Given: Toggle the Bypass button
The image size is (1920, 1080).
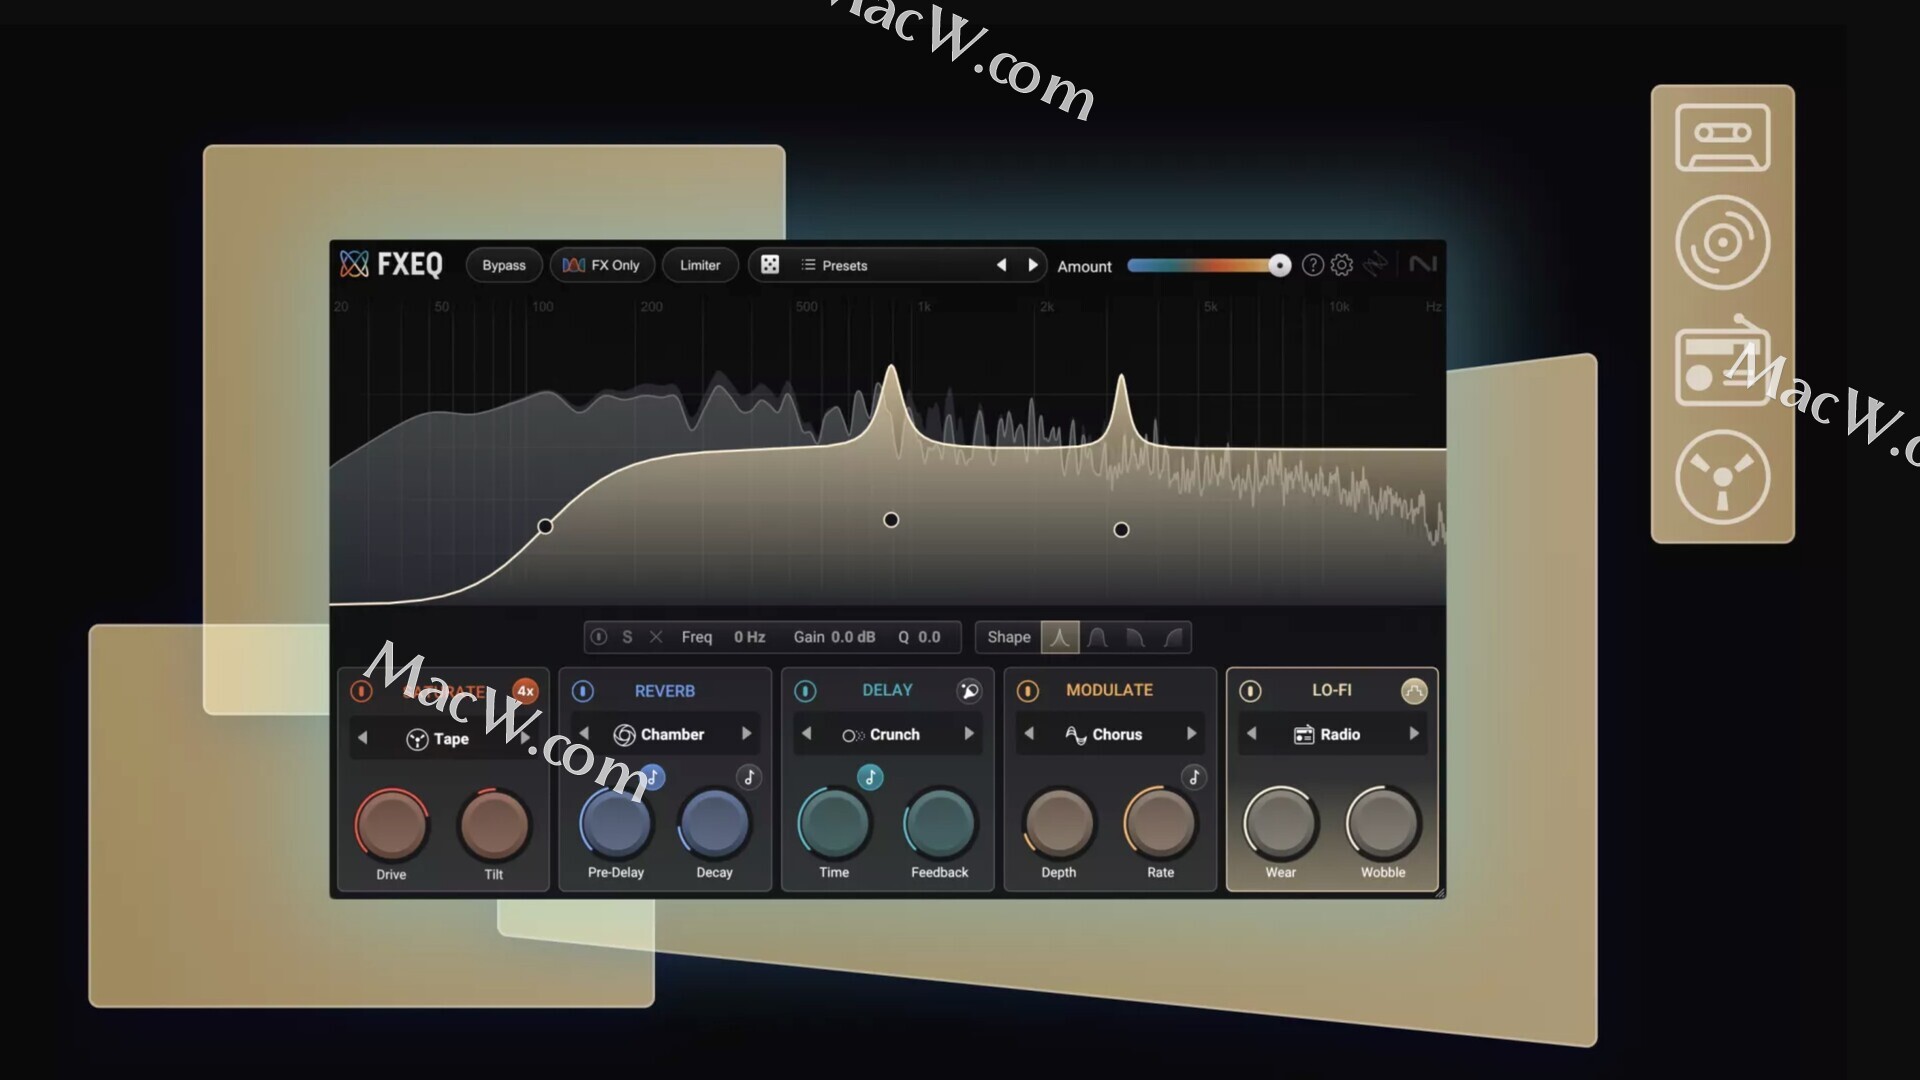Looking at the screenshot, I should (x=504, y=265).
